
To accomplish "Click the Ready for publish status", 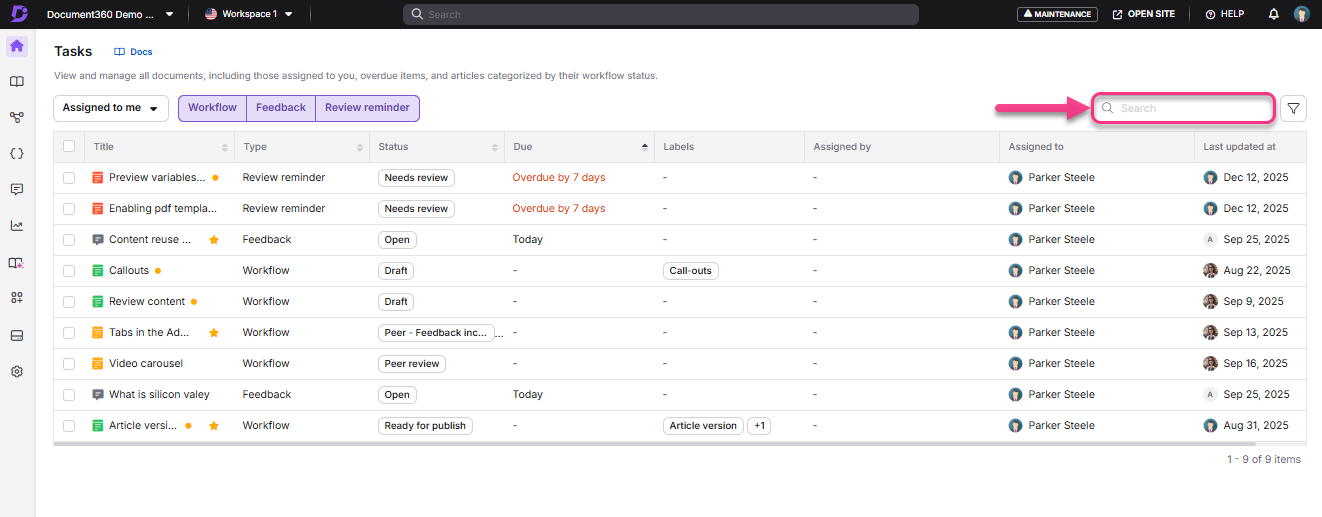I will (425, 426).
